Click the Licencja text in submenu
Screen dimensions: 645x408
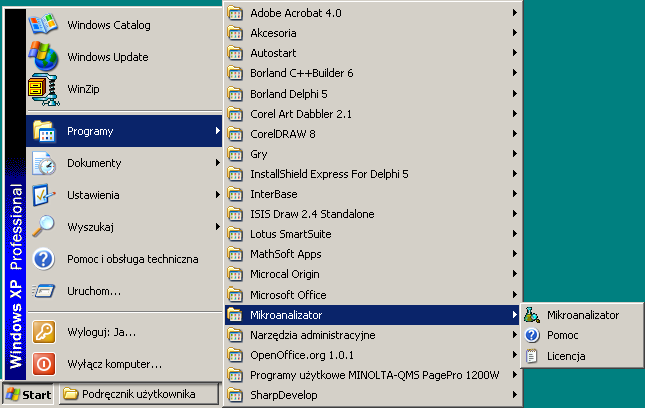tap(566, 356)
